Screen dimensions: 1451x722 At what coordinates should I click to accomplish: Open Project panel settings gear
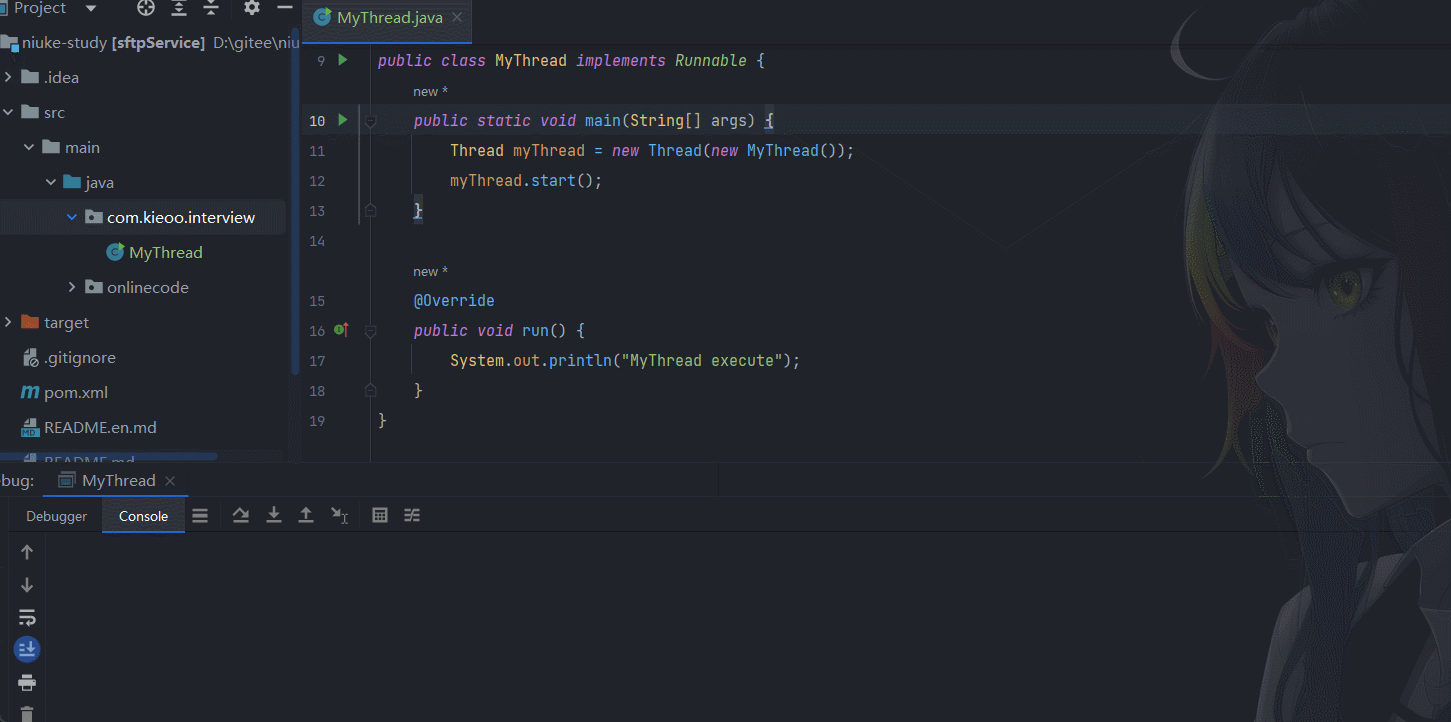pos(252,8)
